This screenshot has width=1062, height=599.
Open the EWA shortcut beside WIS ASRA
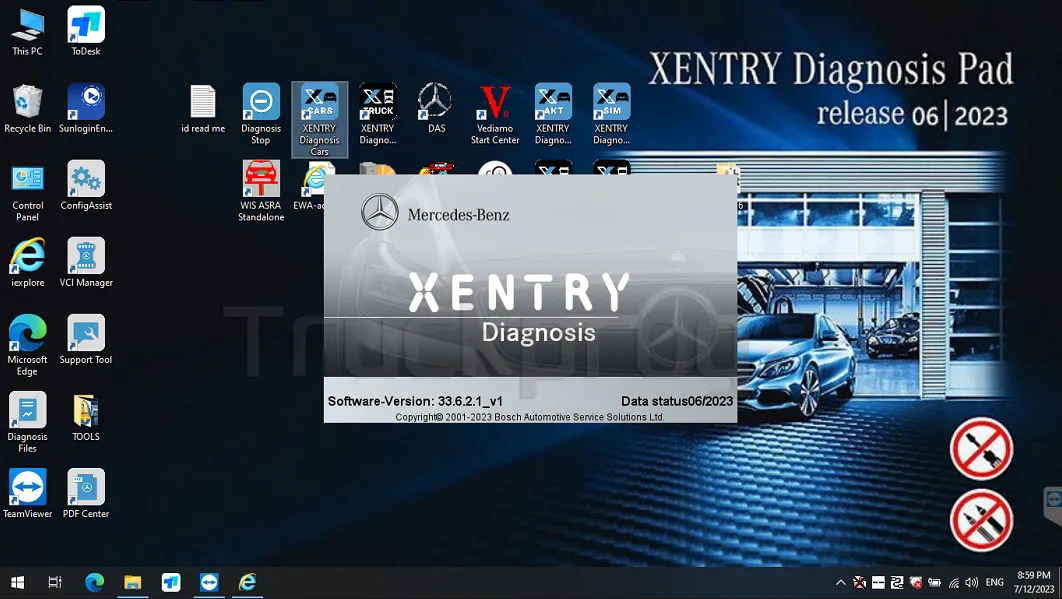pos(313,186)
